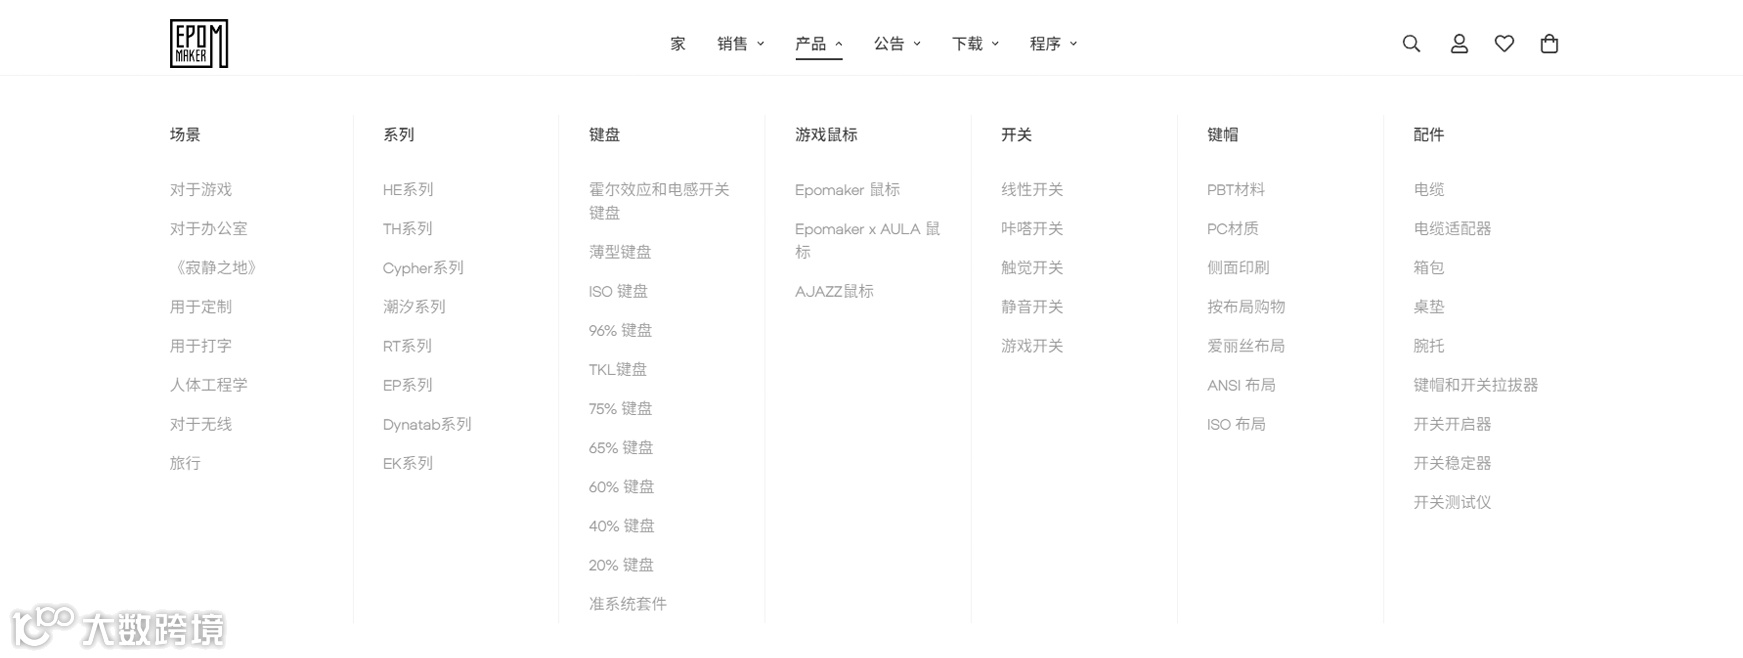Open 爱丽丝布局 link
1743x658 pixels.
(x=1246, y=346)
